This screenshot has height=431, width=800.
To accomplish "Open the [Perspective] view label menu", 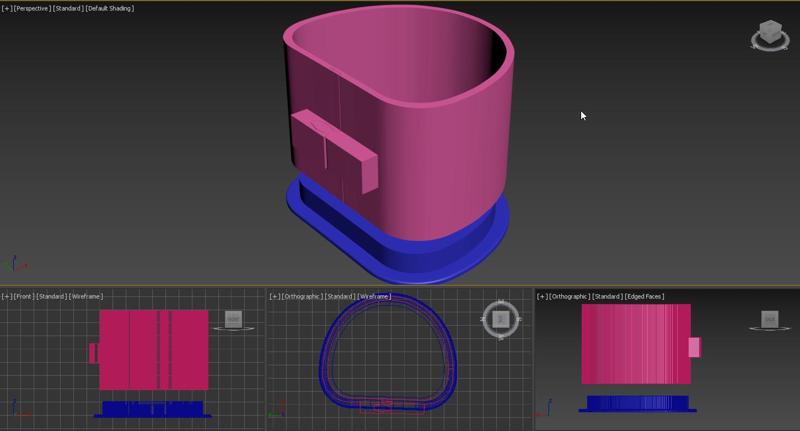I will coord(31,8).
